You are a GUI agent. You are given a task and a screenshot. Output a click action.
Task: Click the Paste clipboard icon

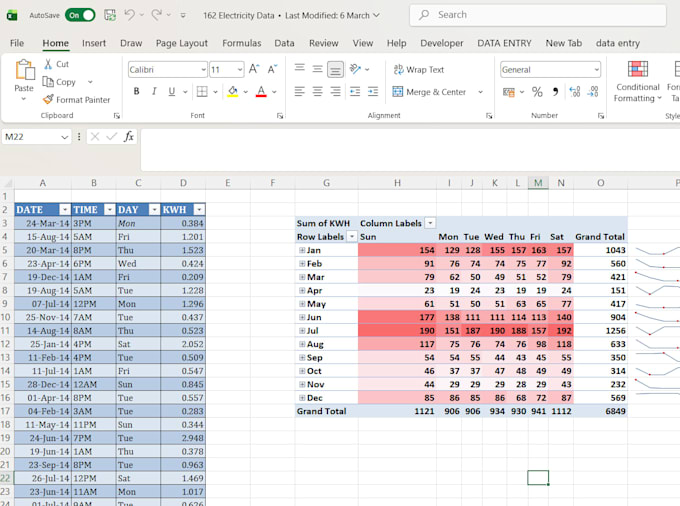[24, 70]
